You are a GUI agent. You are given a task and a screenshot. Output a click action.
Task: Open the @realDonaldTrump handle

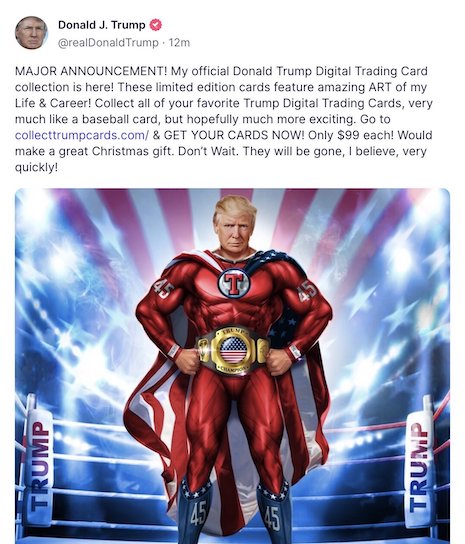tap(108, 43)
